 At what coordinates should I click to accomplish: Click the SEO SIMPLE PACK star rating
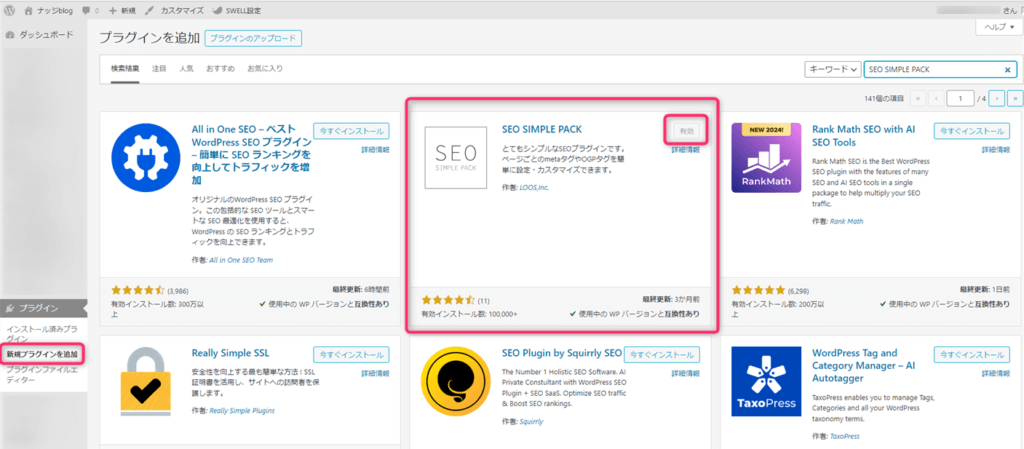pos(447,301)
